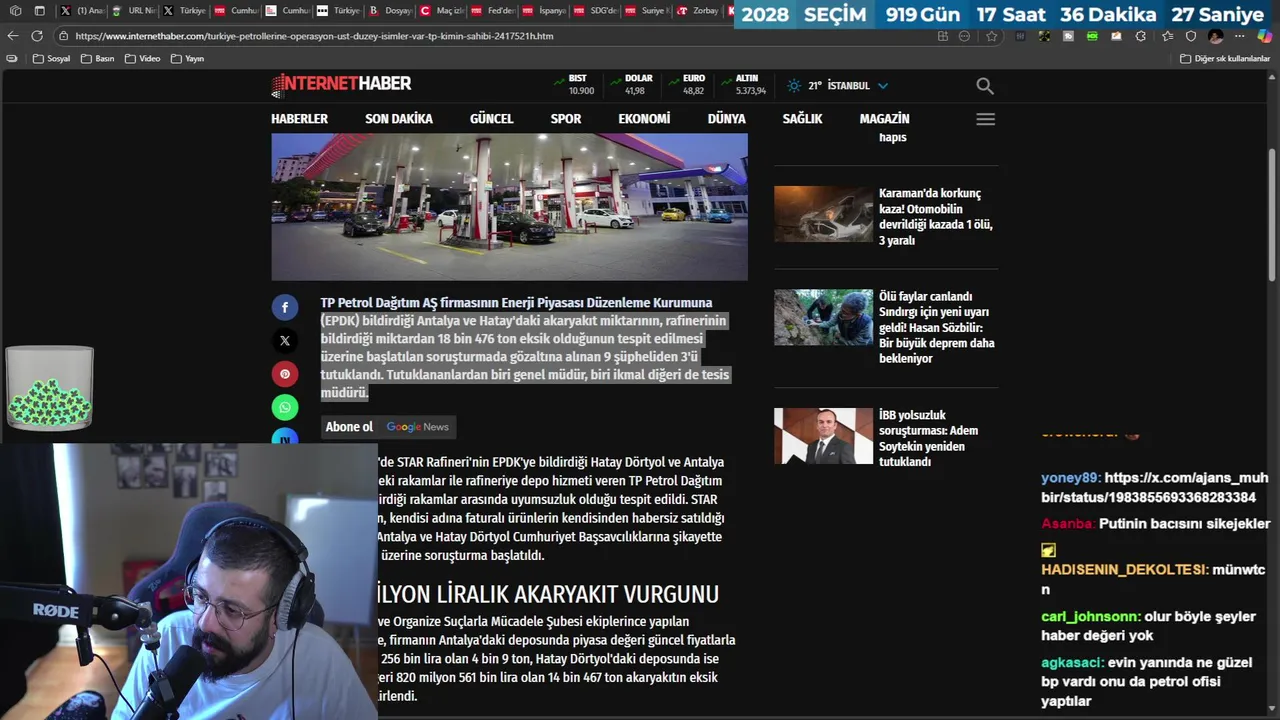Screen dimensions: 1280x720
Task: Open the favorites list icon
Action: click(1167, 36)
